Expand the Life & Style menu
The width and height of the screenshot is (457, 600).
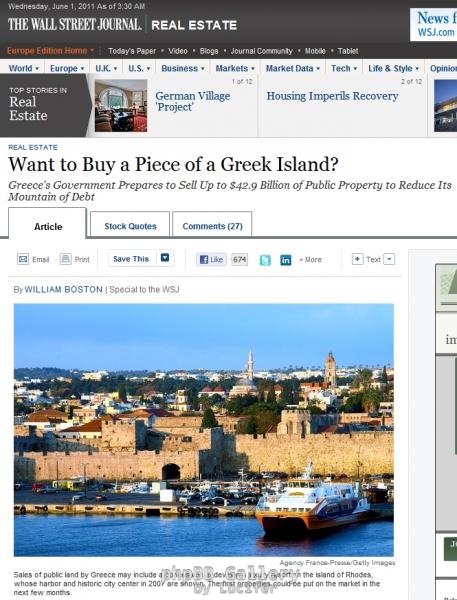tap(393, 68)
